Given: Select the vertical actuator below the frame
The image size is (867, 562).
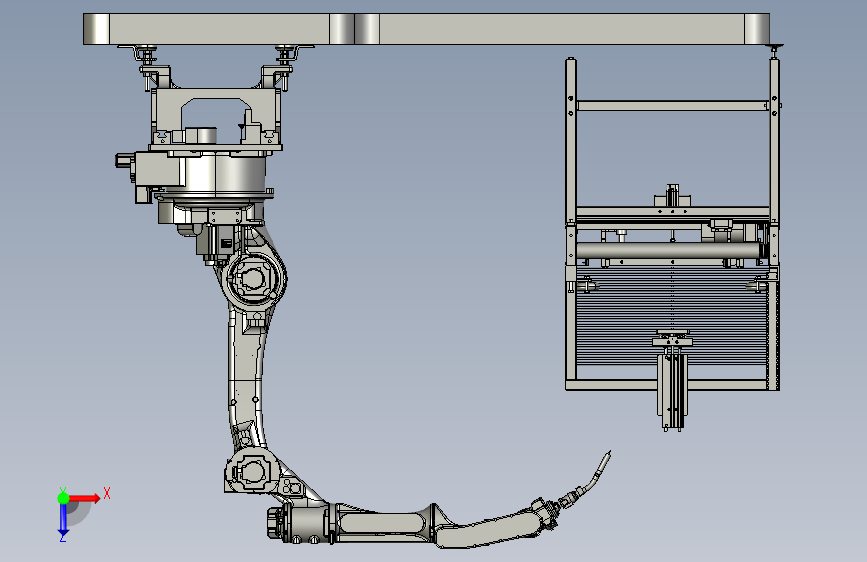Looking at the screenshot, I should point(672,392).
